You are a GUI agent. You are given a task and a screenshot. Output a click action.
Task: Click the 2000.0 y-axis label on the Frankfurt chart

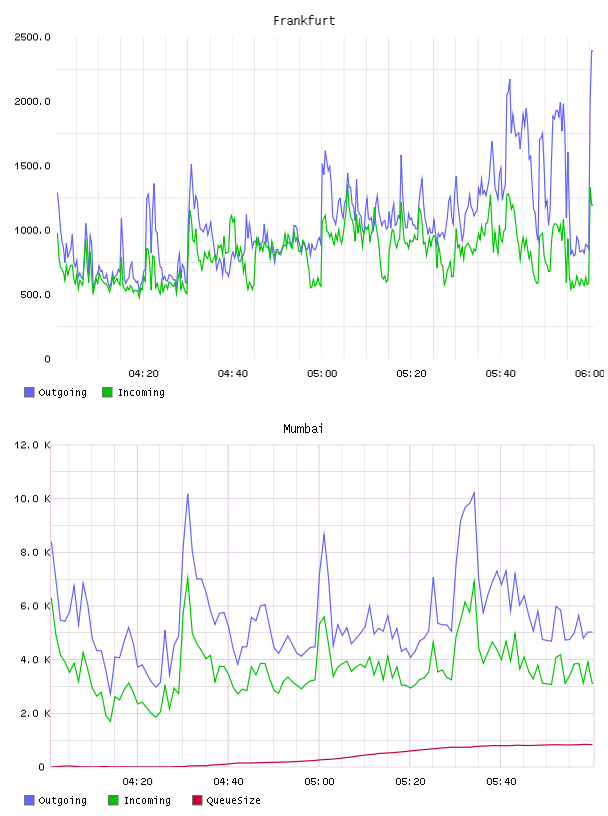[32, 101]
